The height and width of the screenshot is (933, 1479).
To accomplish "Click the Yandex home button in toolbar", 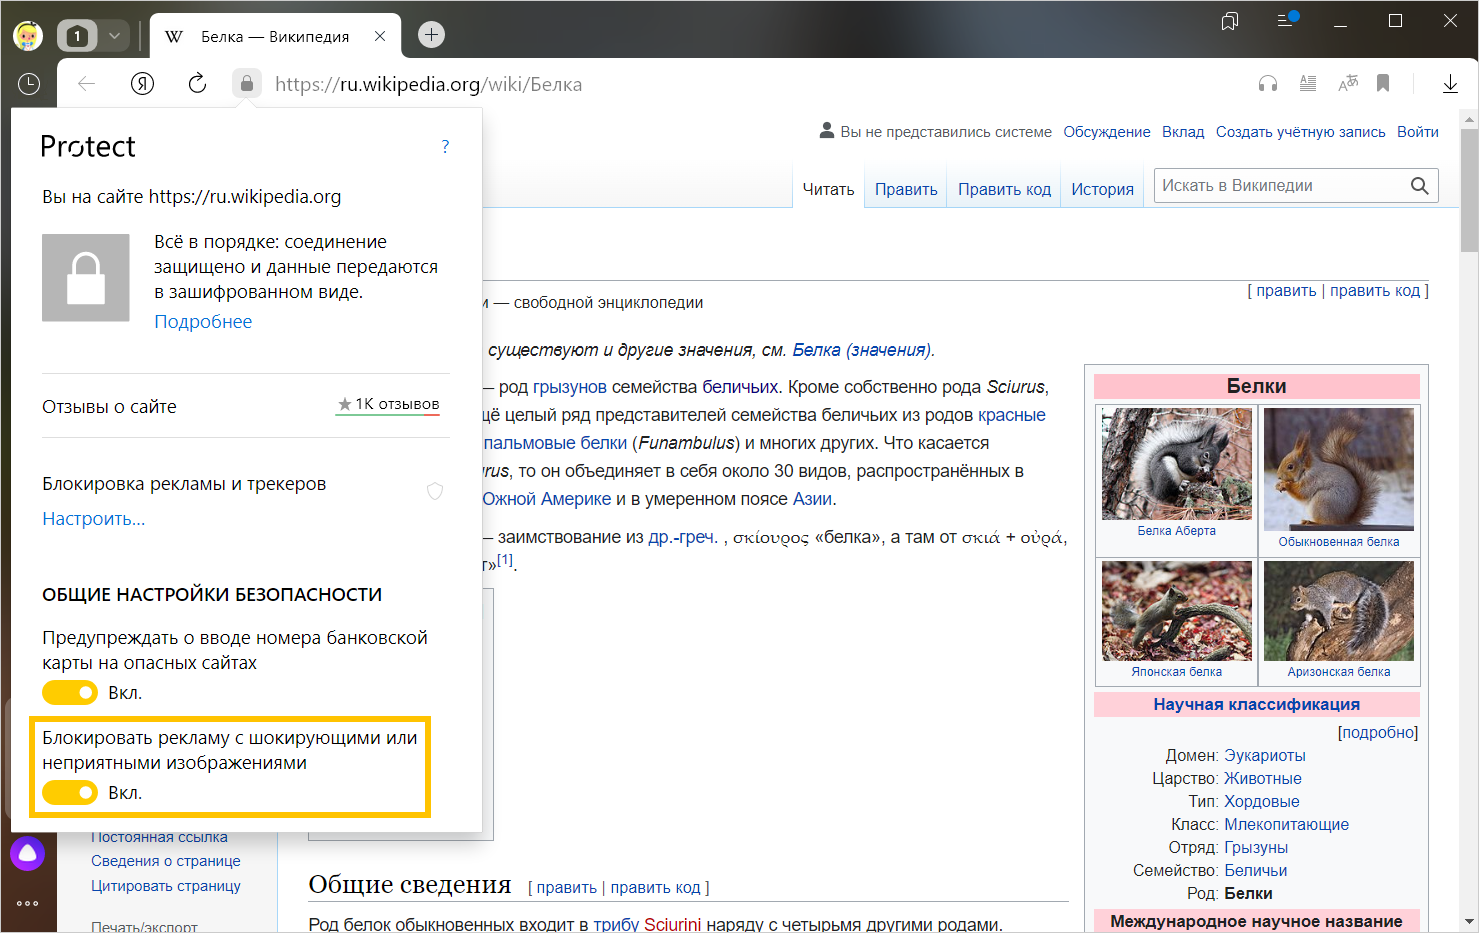I will (143, 84).
